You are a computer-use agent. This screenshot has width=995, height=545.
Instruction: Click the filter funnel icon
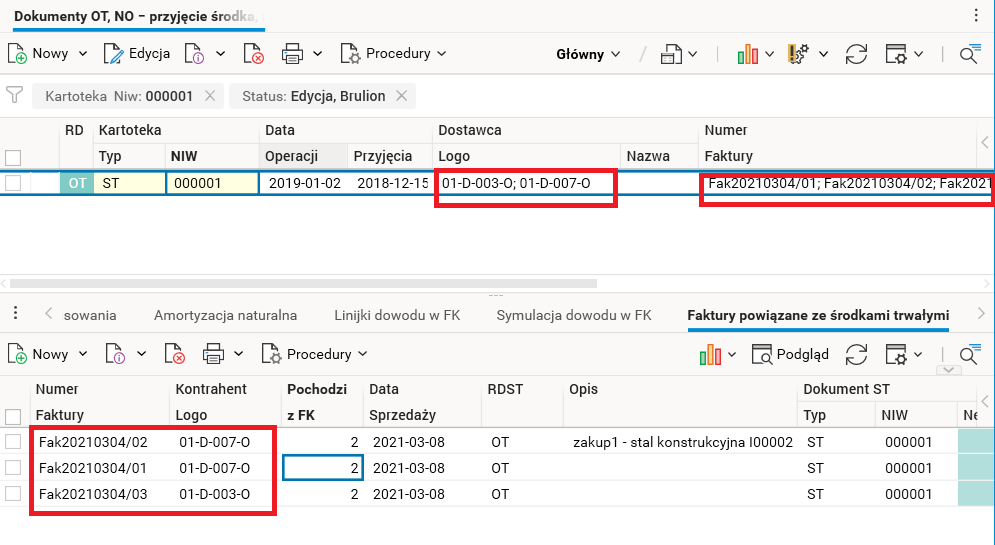click(14, 95)
